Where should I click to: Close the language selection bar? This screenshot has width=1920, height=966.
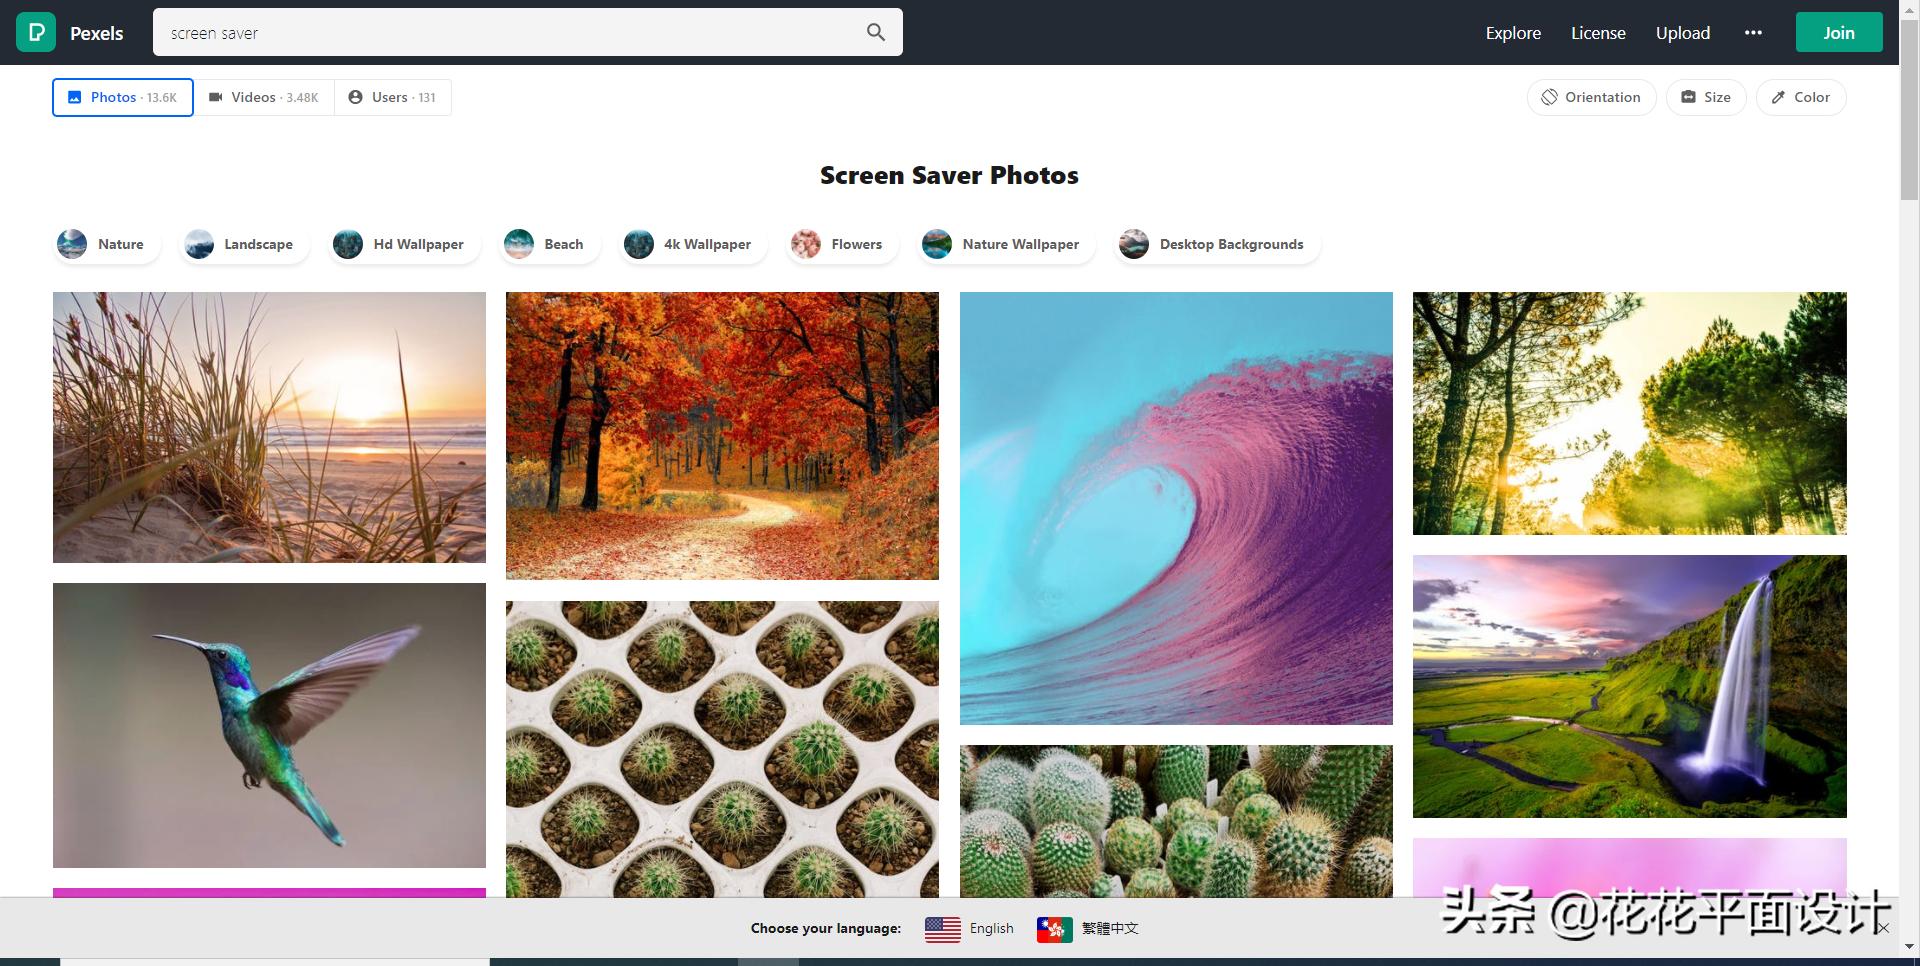[1883, 928]
